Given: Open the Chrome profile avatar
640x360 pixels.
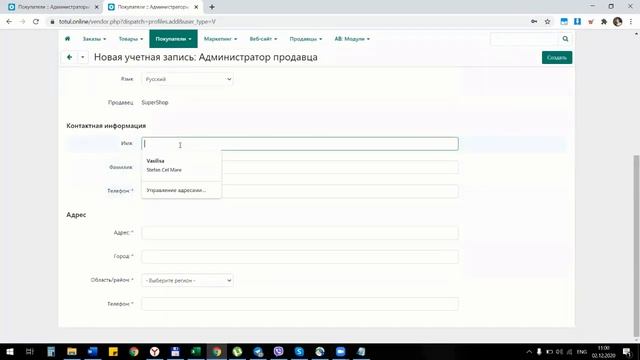Looking at the screenshot, I should 618,22.
